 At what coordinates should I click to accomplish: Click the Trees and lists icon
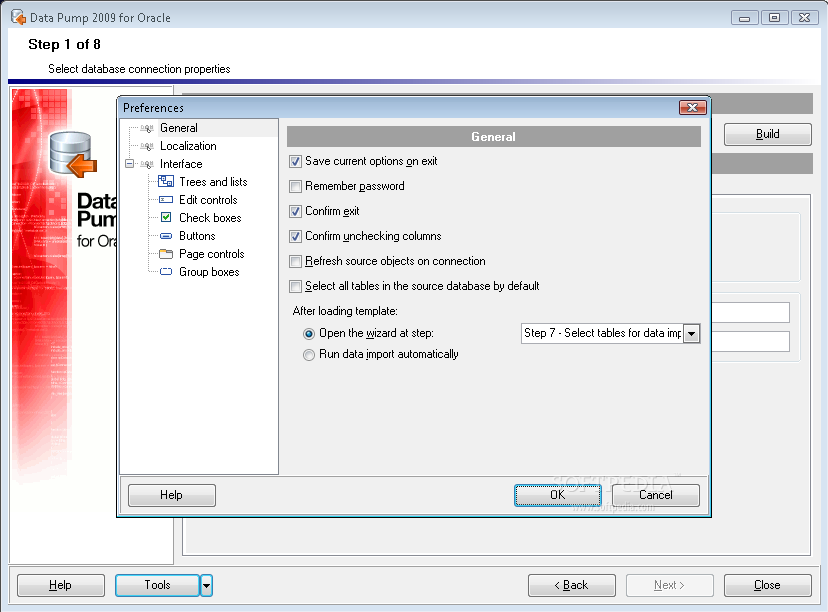[166, 182]
